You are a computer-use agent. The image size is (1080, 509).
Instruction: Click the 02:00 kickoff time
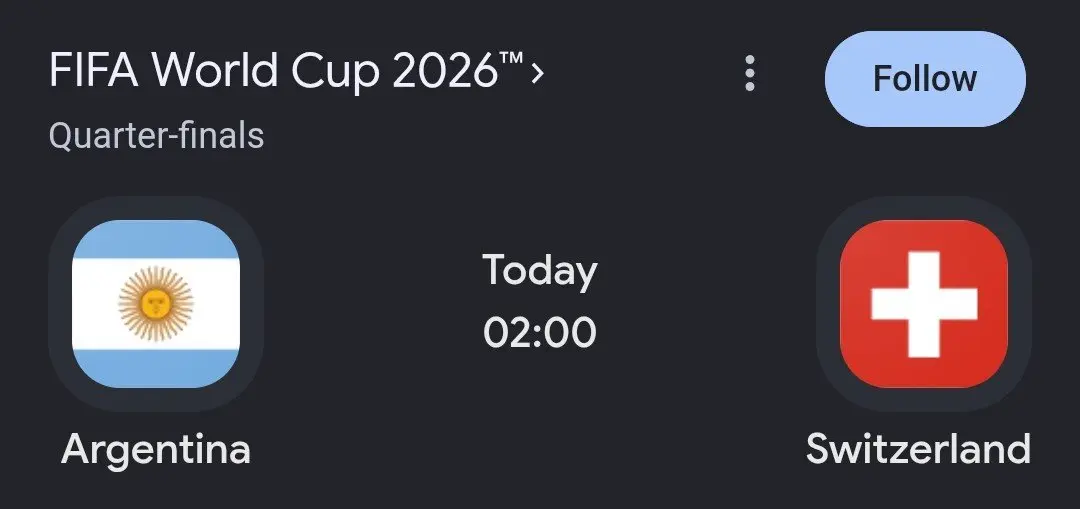click(540, 333)
